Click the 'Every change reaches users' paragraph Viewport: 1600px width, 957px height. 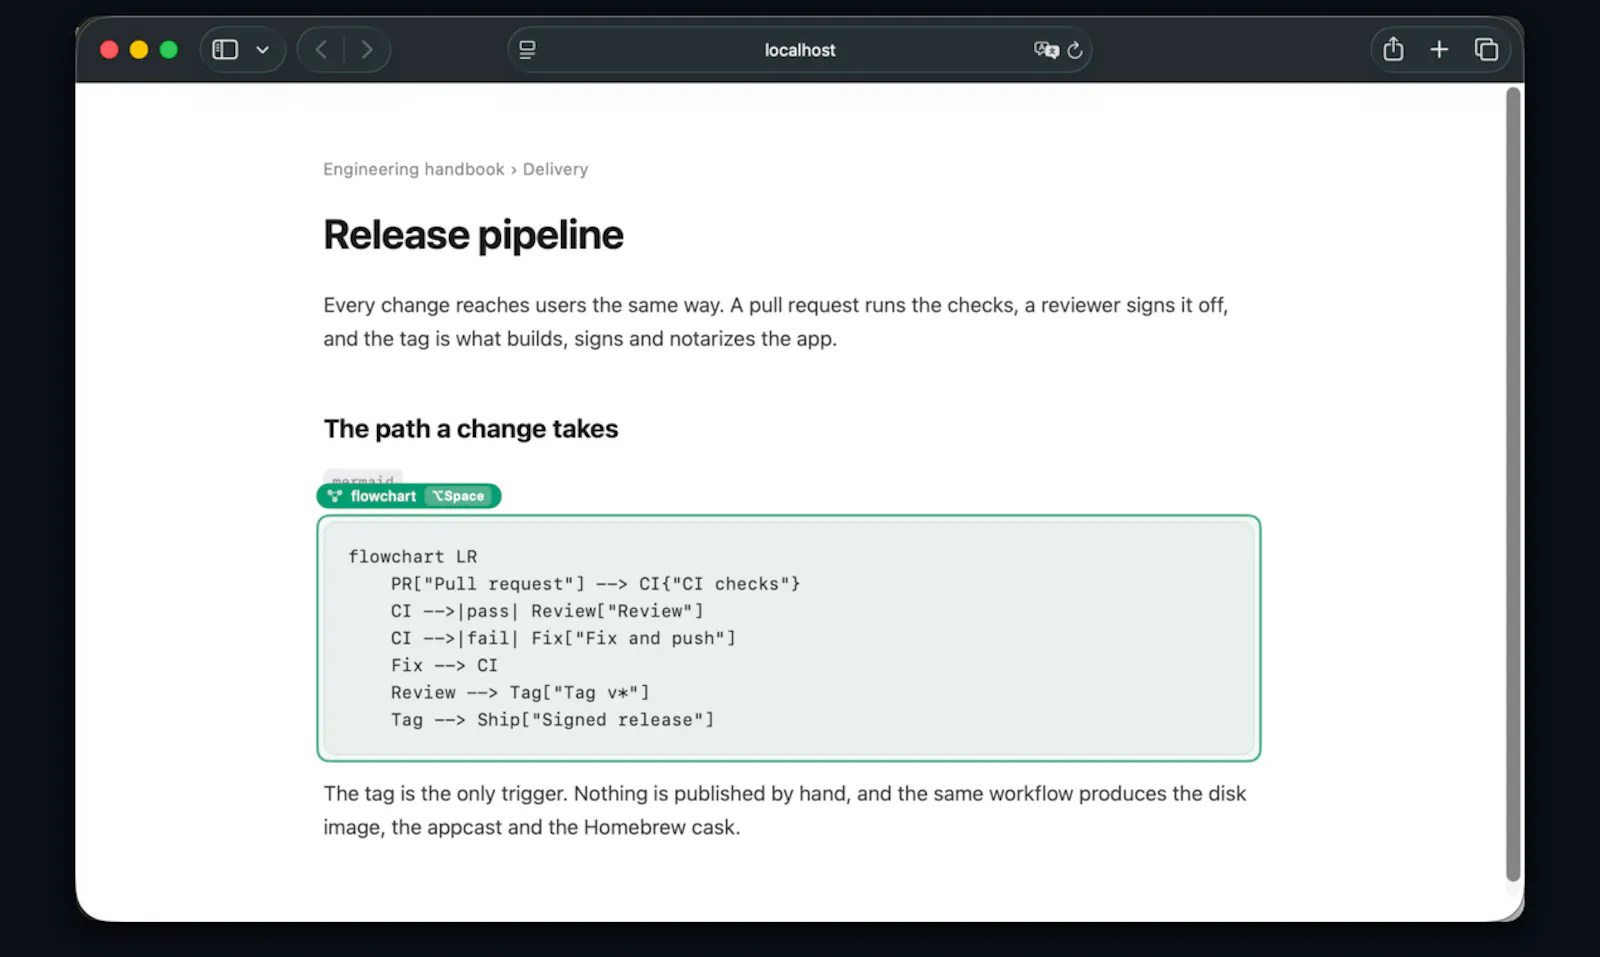pyautogui.click(x=776, y=322)
